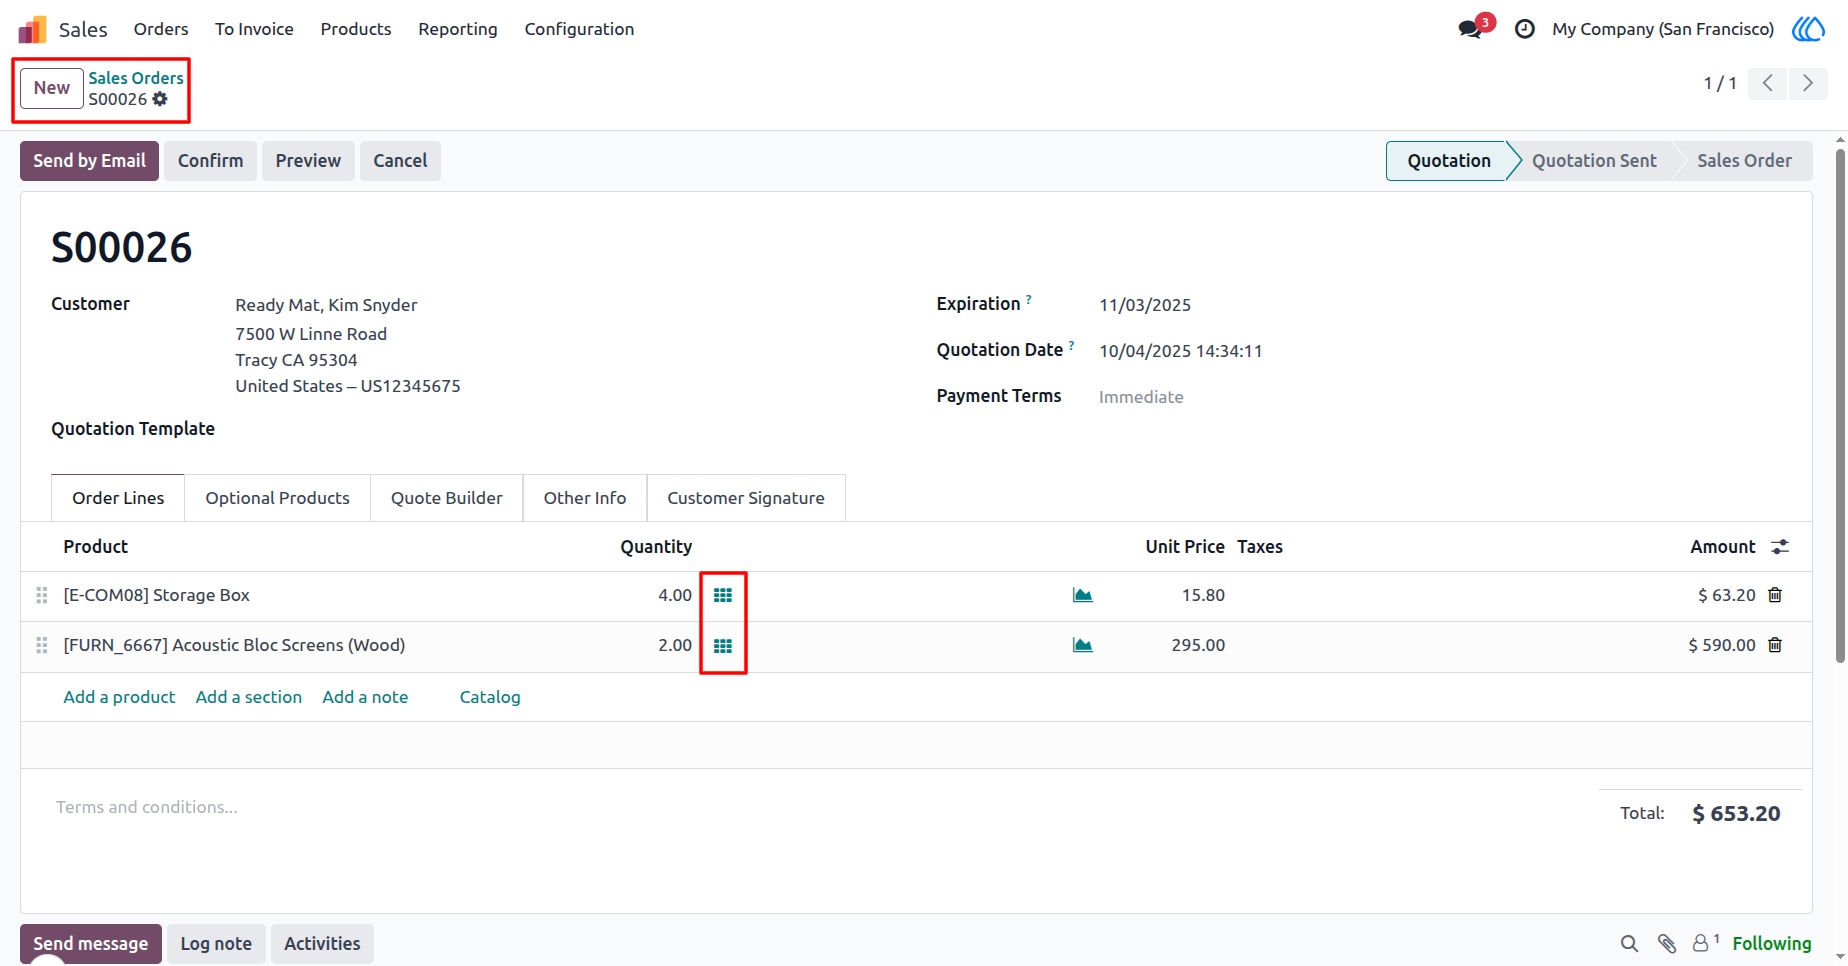Open optional columns adjust icon
Screen dimensions: 1848x966
point(1780,547)
